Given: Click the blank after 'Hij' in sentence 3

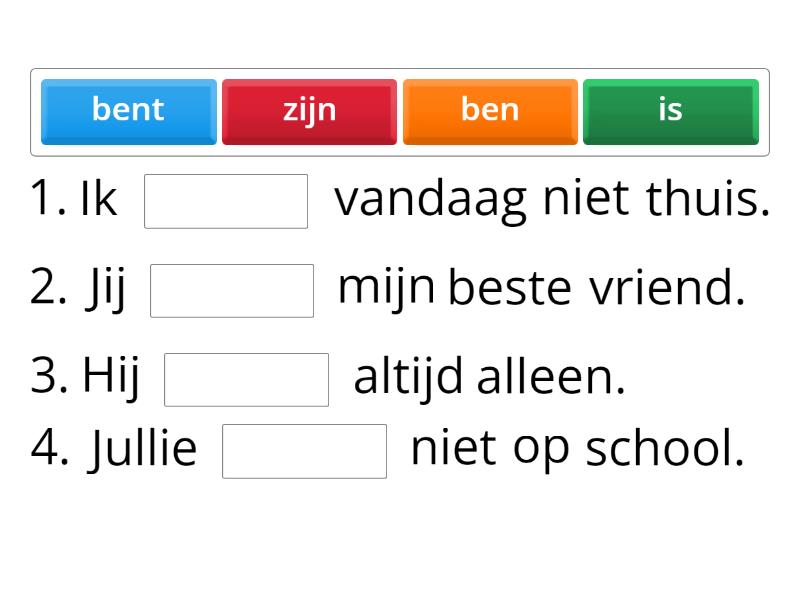Looking at the screenshot, I should [x=246, y=377].
